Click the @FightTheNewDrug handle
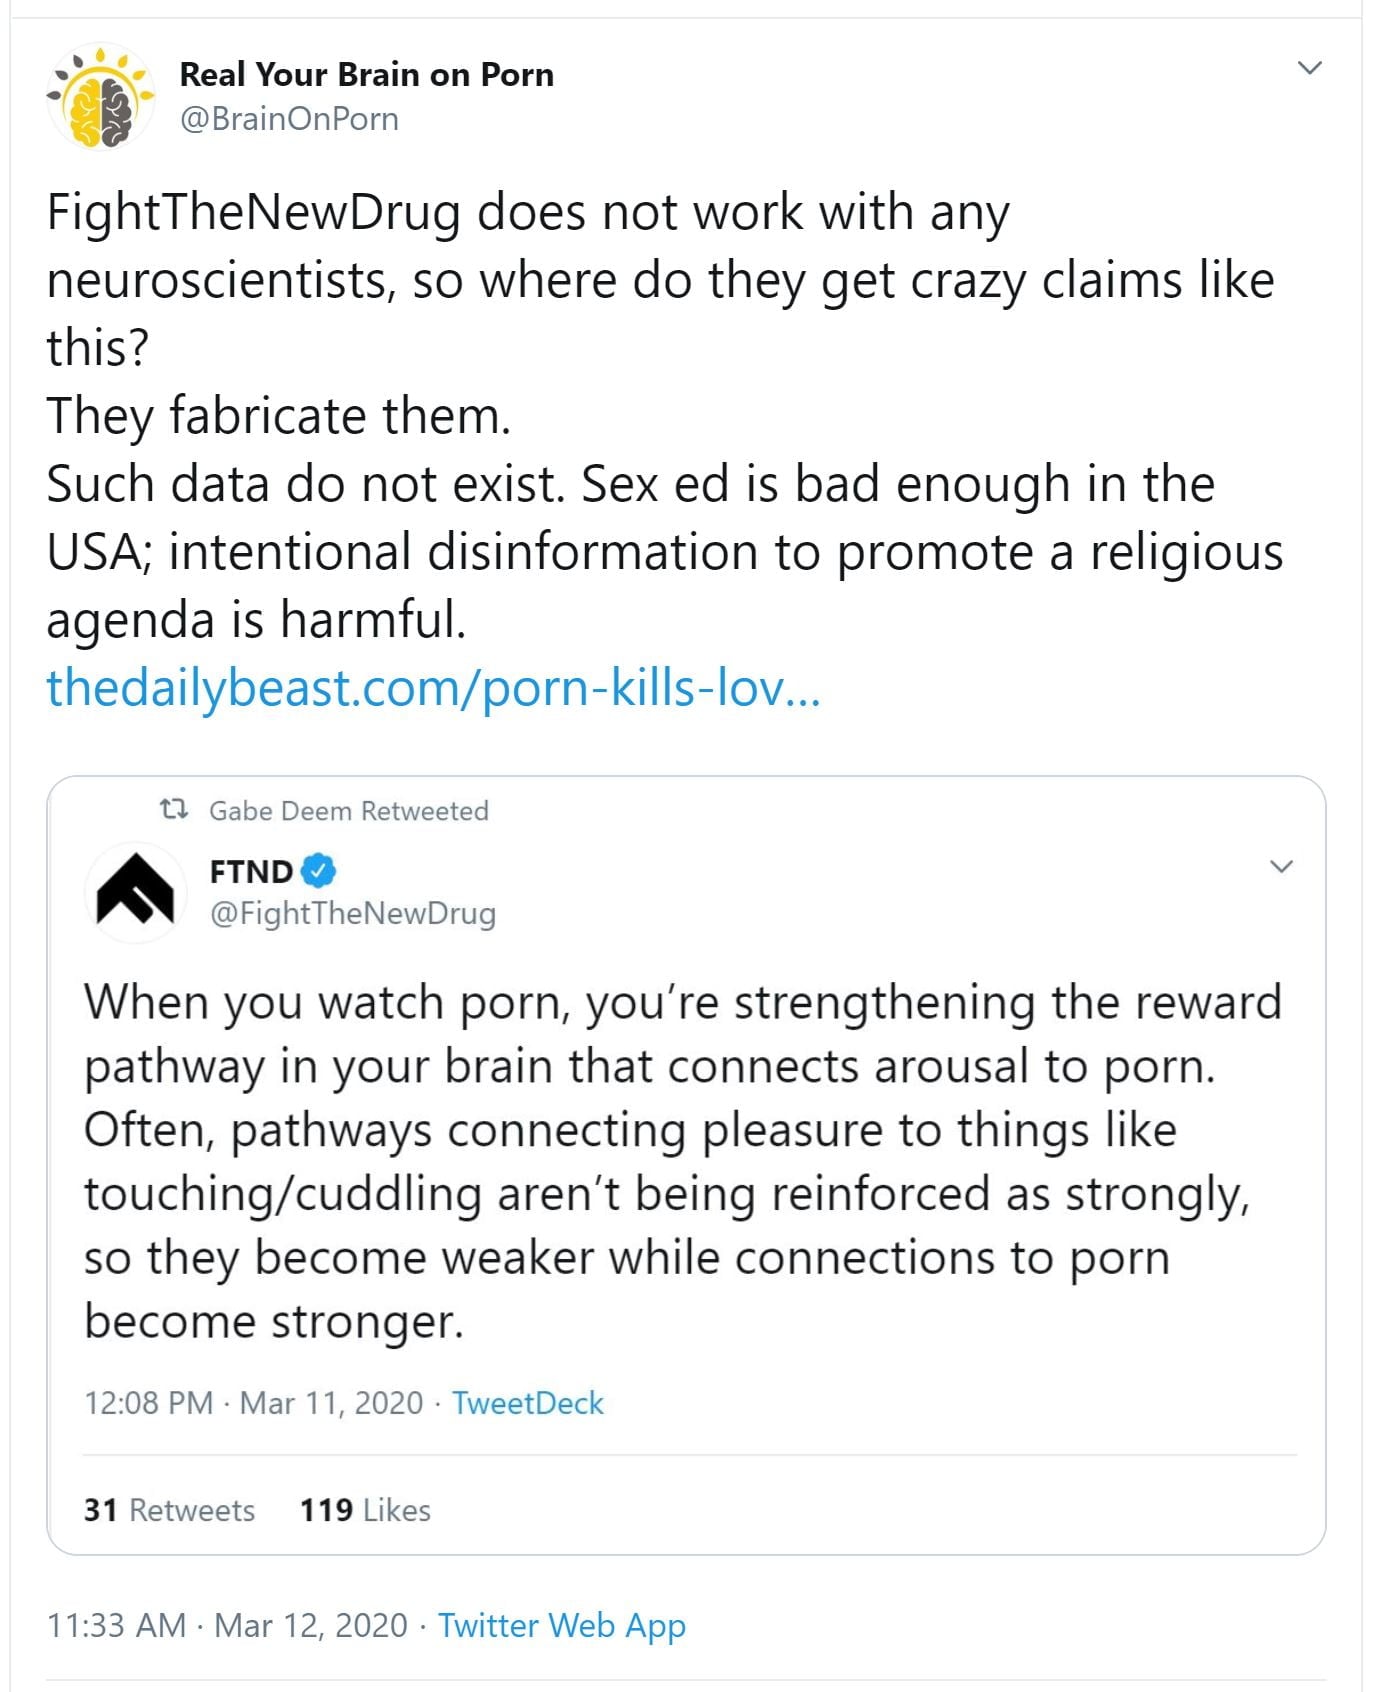The image size is (1376, 1692). coord(352,913)
